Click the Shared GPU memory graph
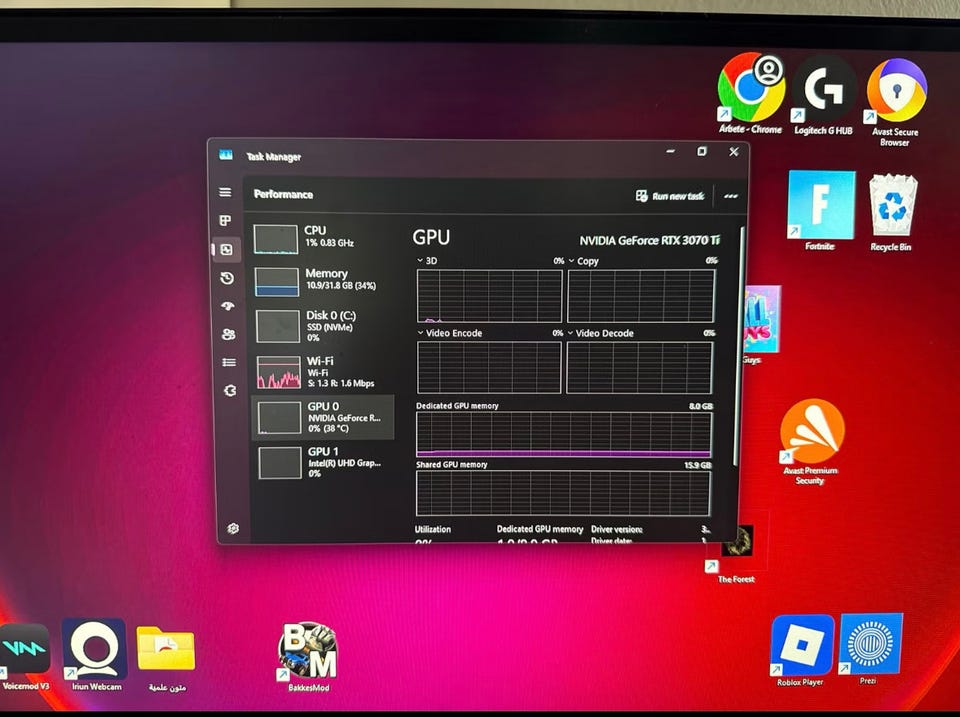This screenshot has width=960, height=717. click(563, 493)
